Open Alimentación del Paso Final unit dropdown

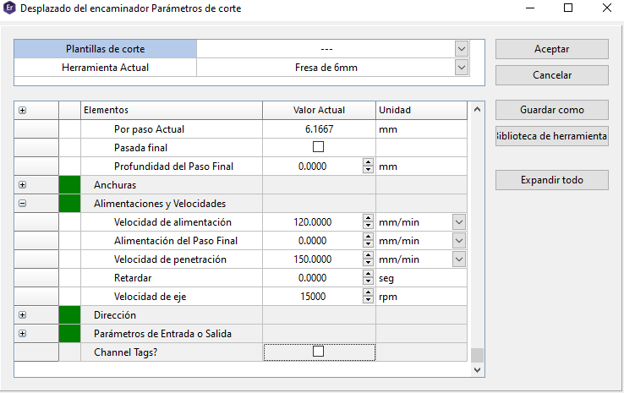pos(459,241)
